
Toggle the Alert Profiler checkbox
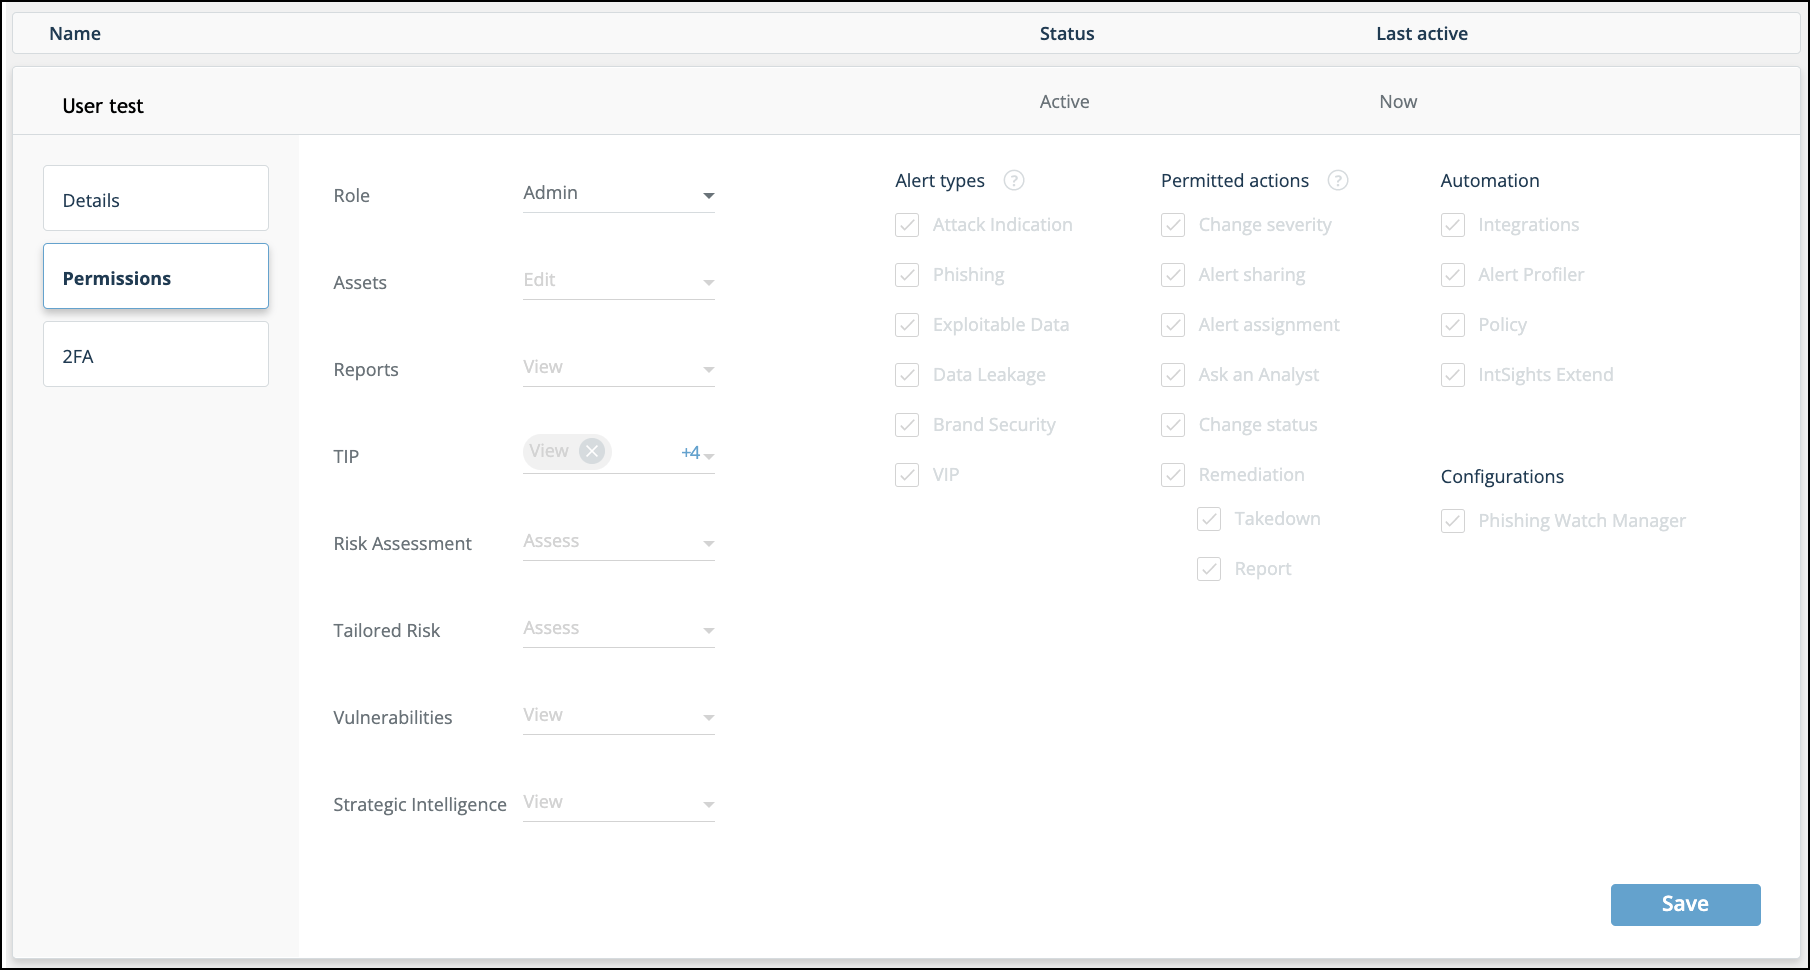[x=1453, y=275]
